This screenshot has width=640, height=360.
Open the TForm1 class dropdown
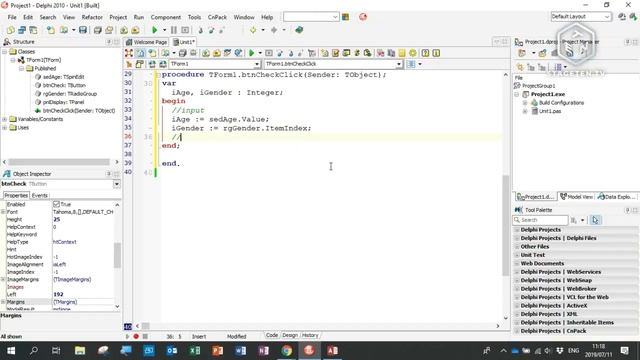[x=257, y=64]
